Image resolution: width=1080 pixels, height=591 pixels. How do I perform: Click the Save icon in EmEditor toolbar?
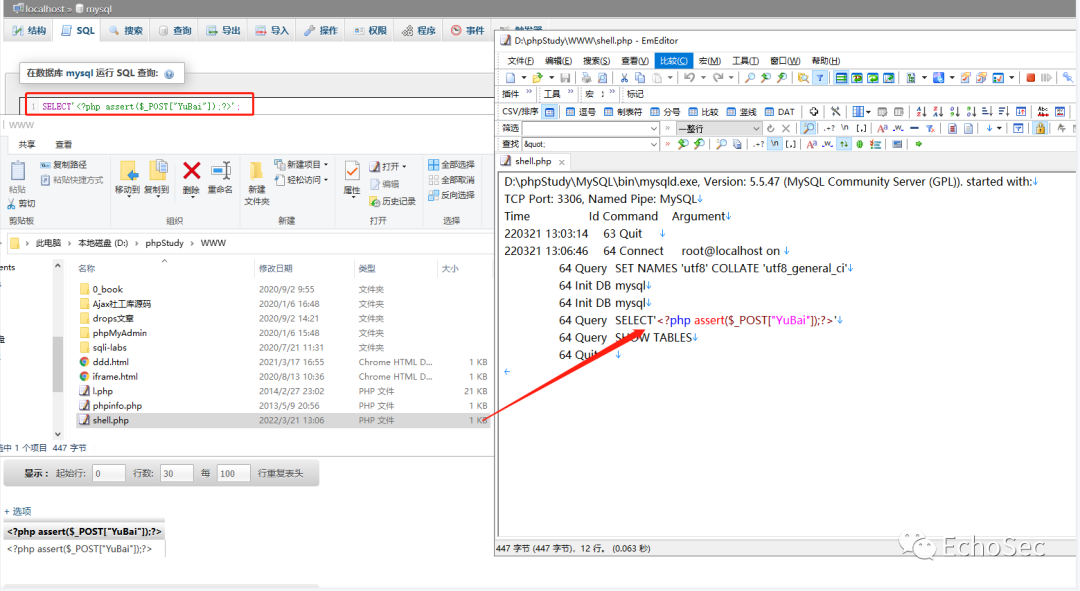565,77
